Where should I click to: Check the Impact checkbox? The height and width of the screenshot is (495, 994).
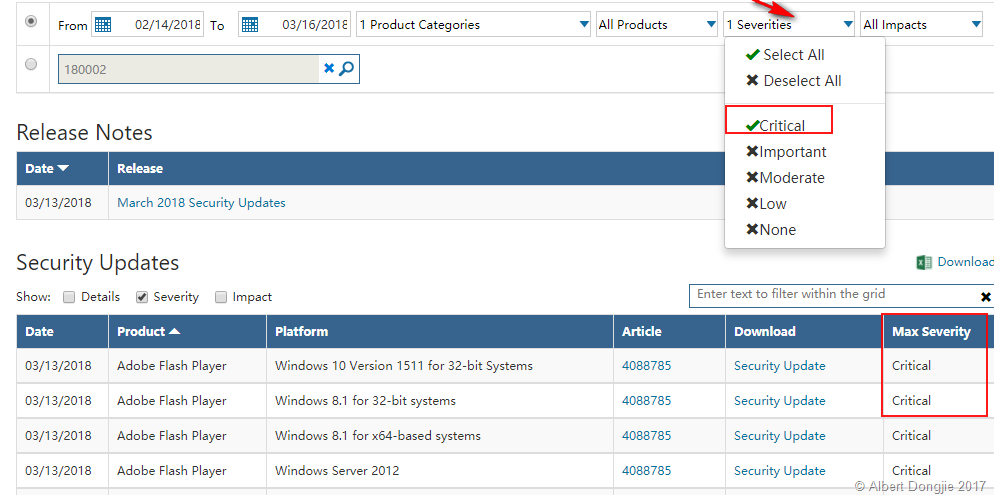pos(221,297)
